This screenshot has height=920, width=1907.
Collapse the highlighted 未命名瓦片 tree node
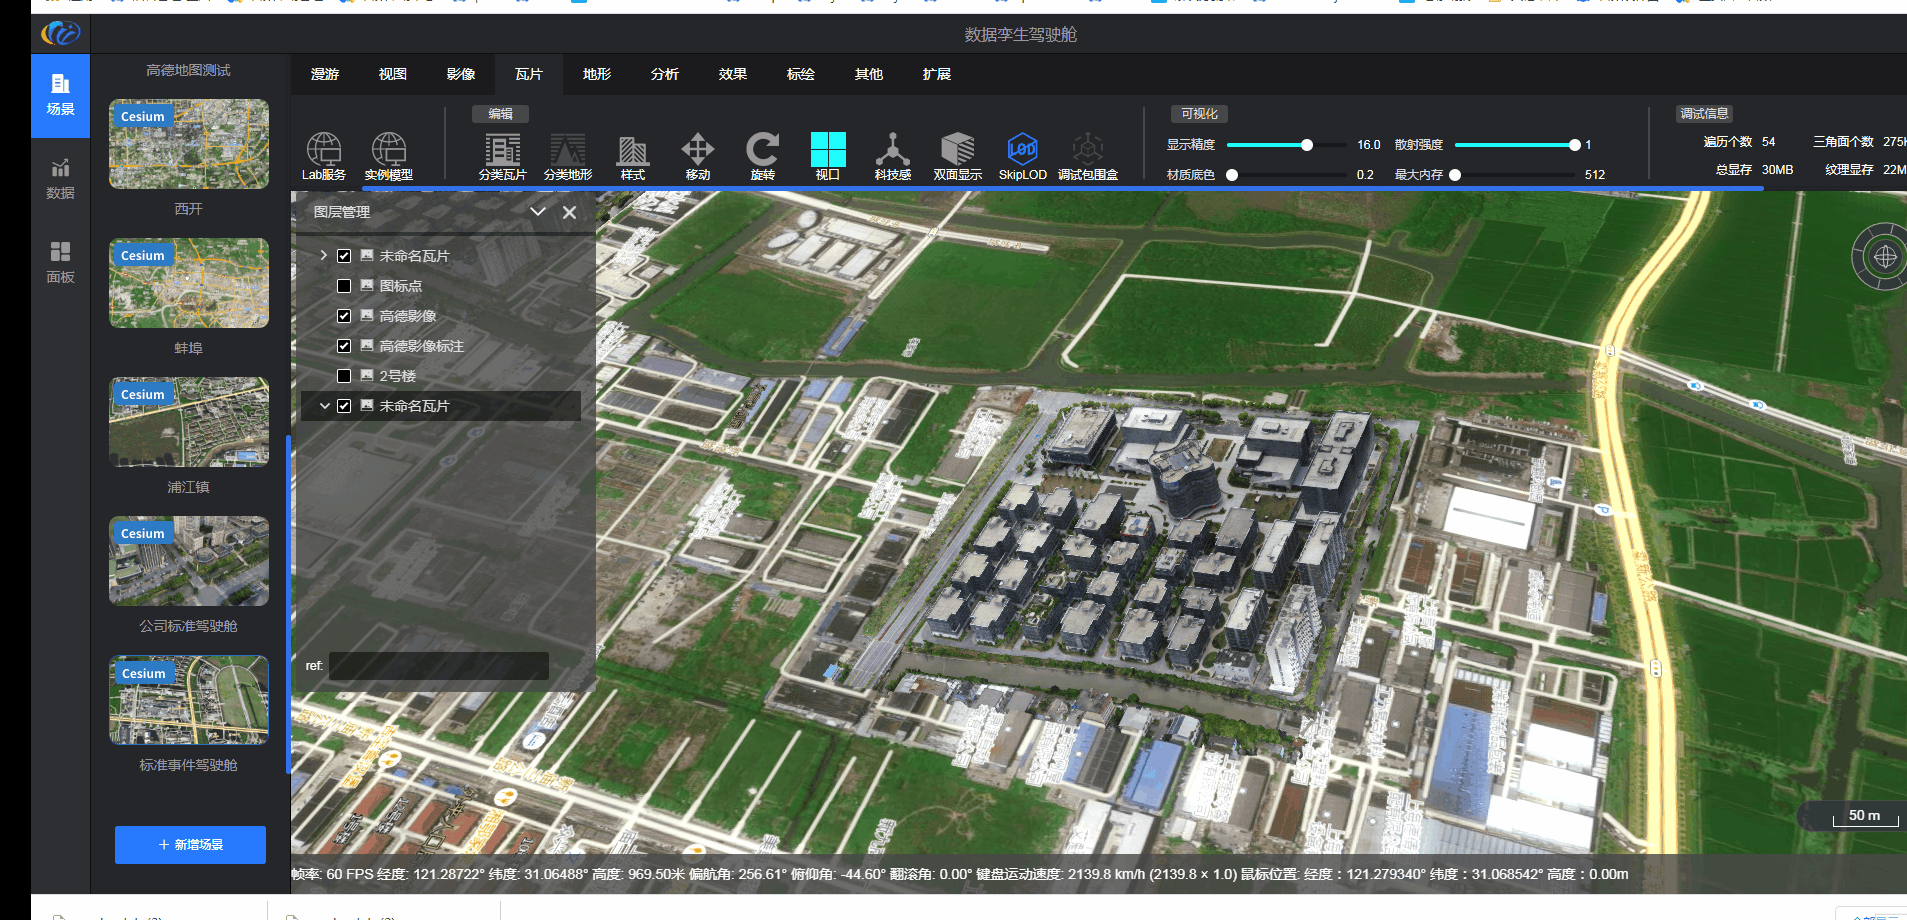(324, 406)
